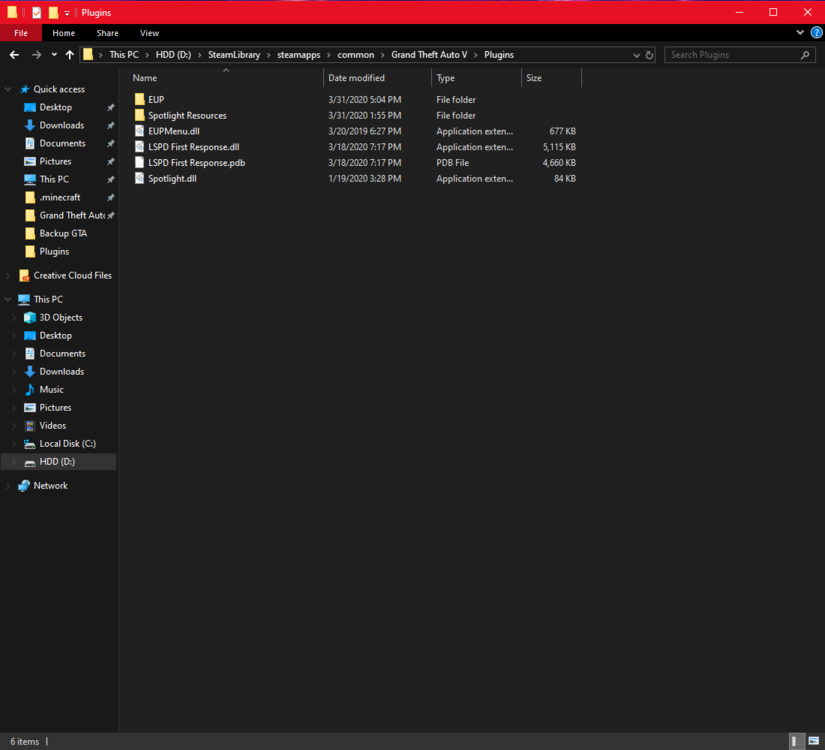Expand Creative Cloud Files node
Viewport: 825px width, 750px height.
click(8, 275)
